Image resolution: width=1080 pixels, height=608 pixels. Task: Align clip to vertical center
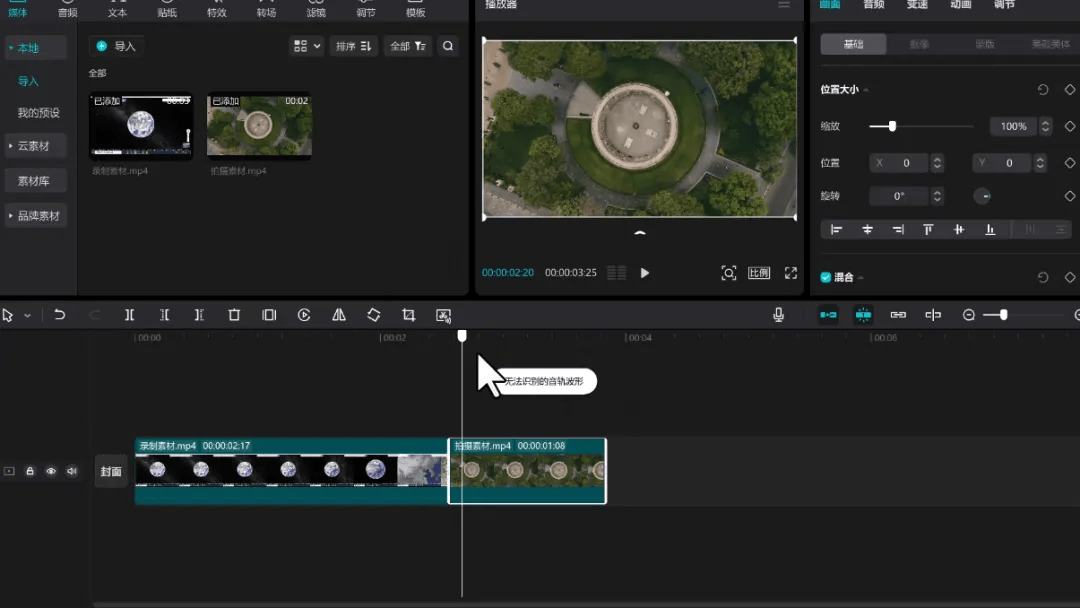click(959, 229)
